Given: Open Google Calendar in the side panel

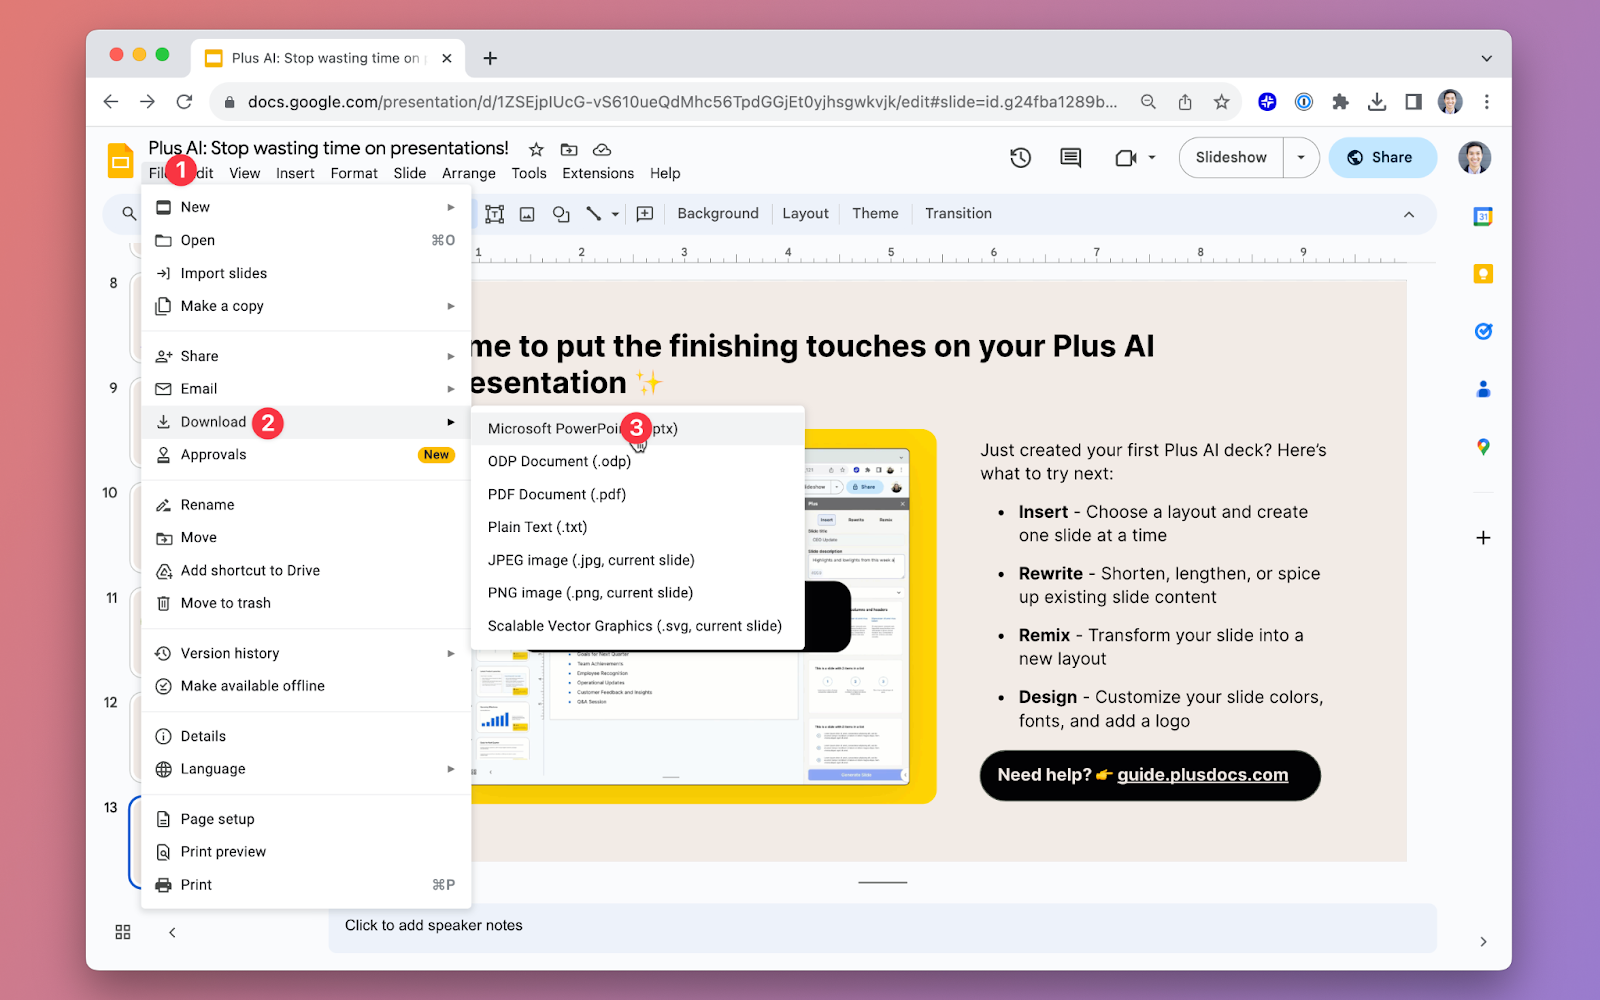Looking at the screenshot, I should pos(1483,216).
